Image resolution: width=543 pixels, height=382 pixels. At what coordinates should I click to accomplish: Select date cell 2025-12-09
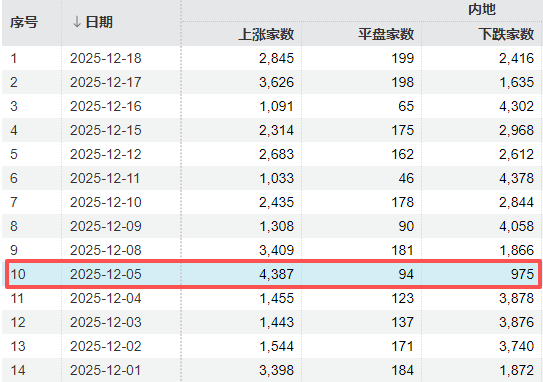[x=106, y=226]
